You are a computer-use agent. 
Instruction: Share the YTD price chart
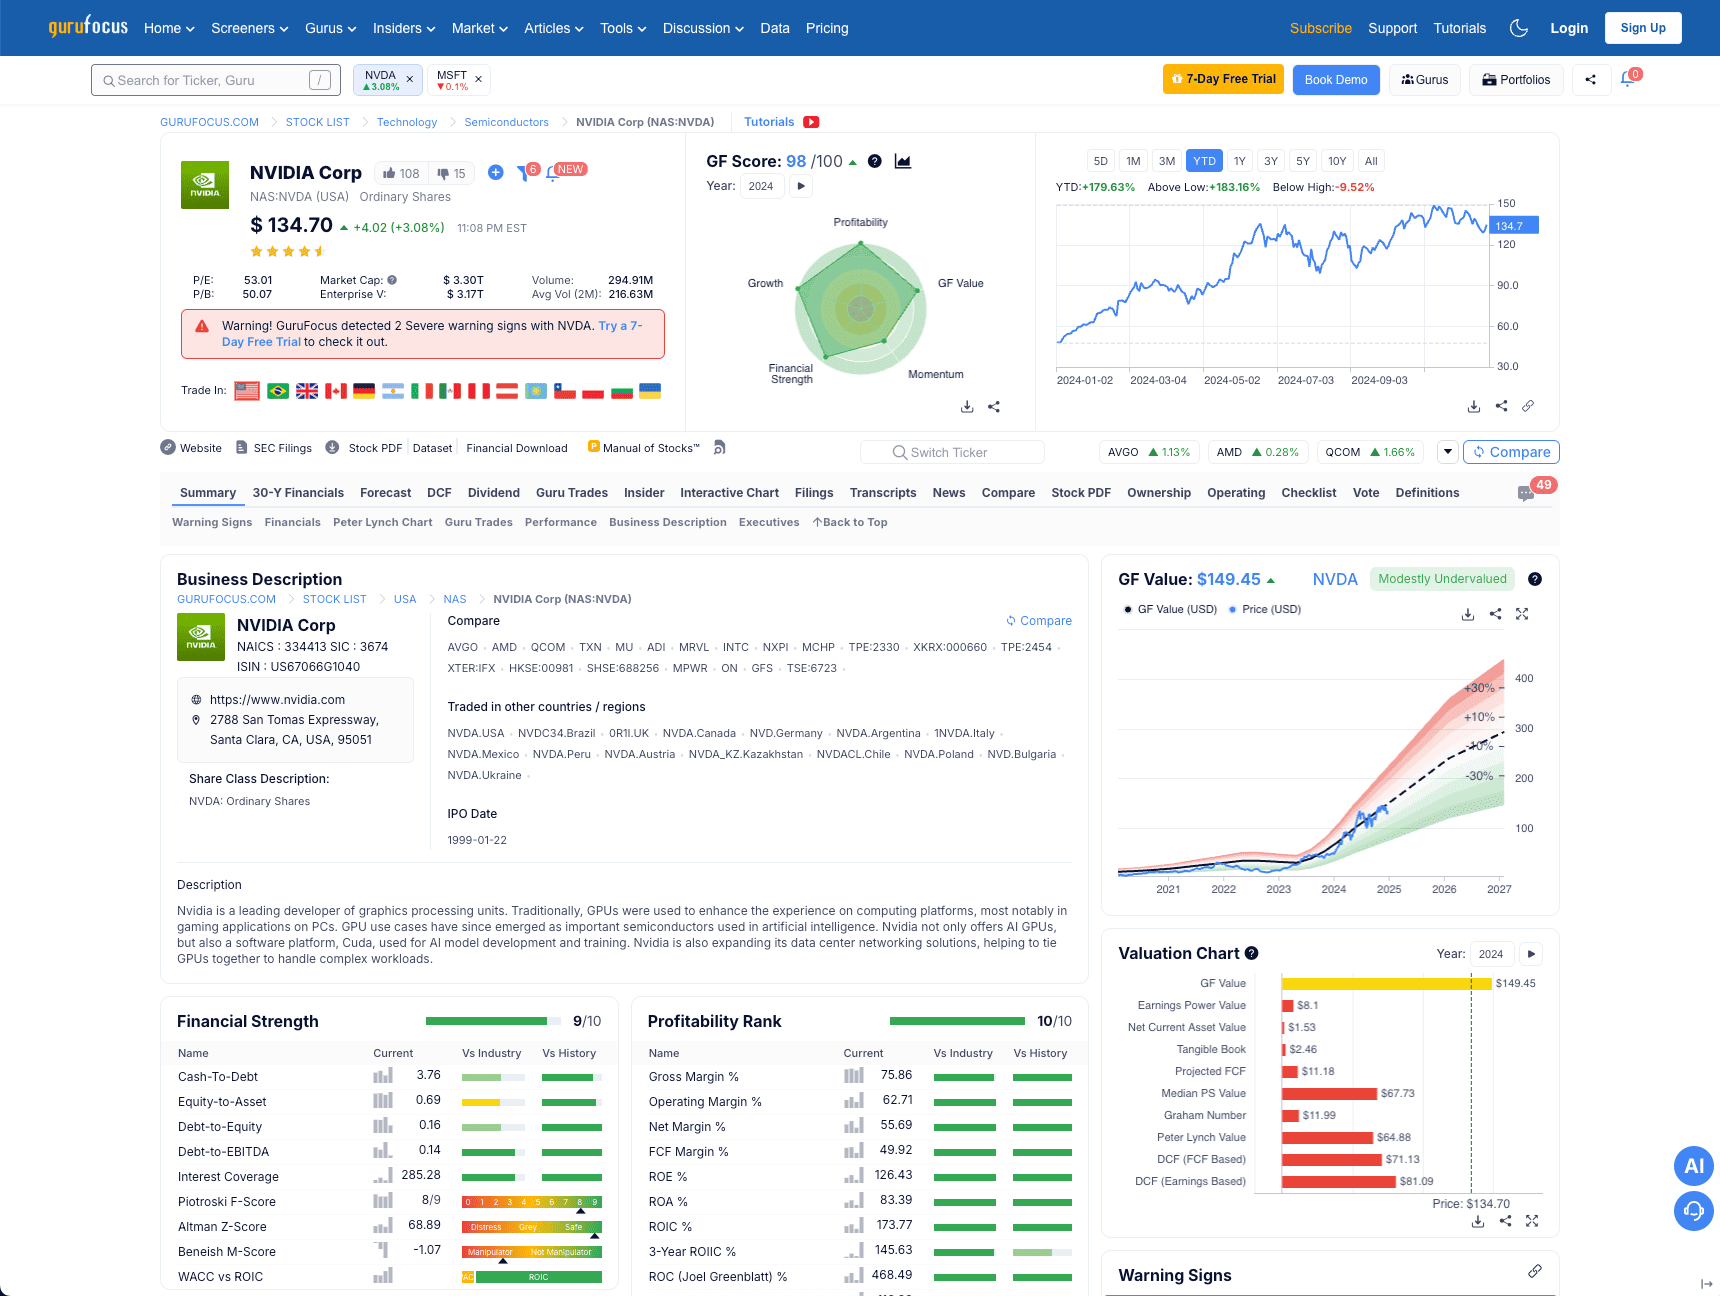click(1501, 406)
